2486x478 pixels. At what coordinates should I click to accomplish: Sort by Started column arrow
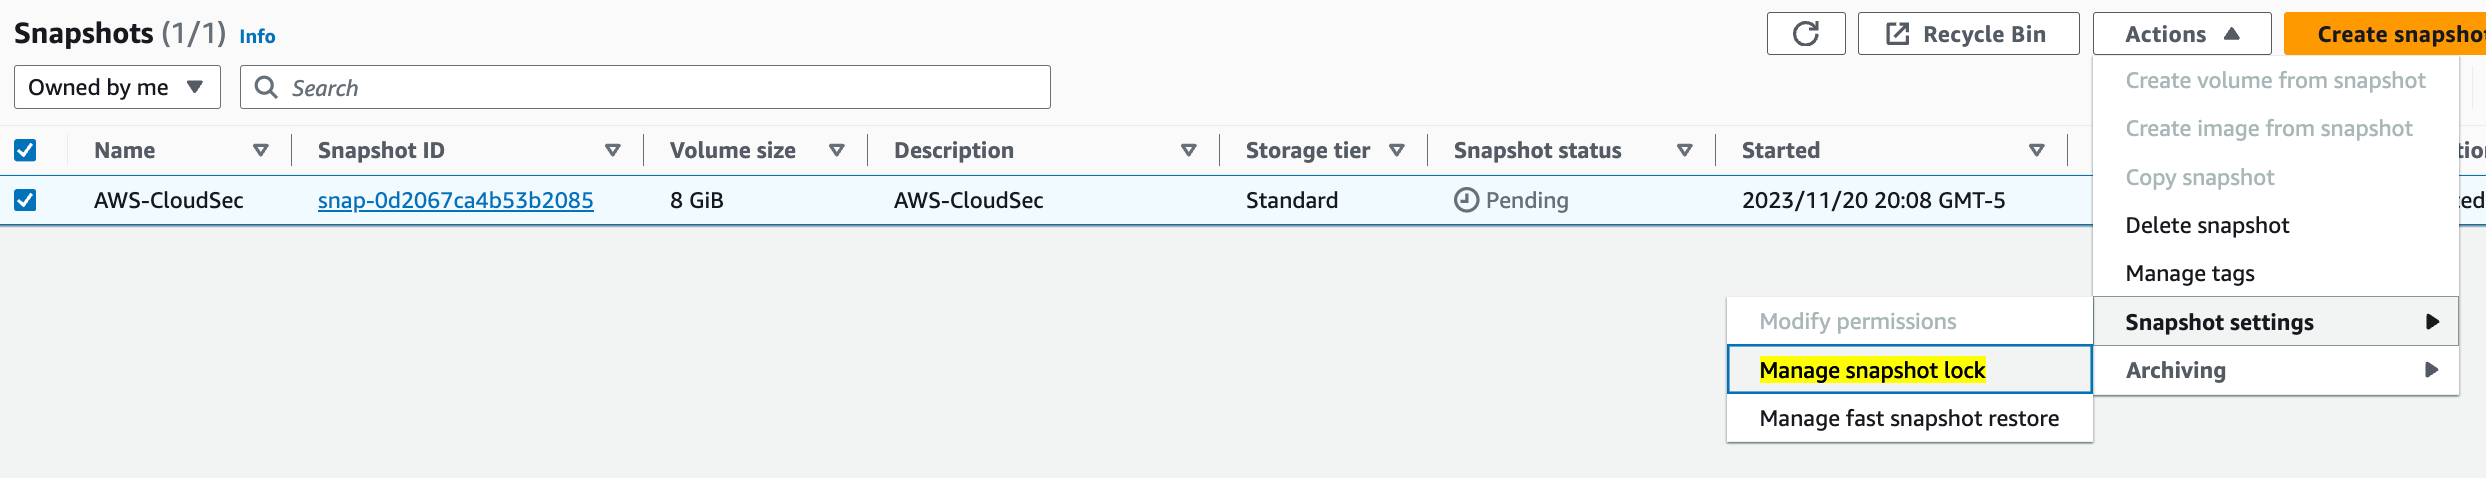pos(2037,150)
